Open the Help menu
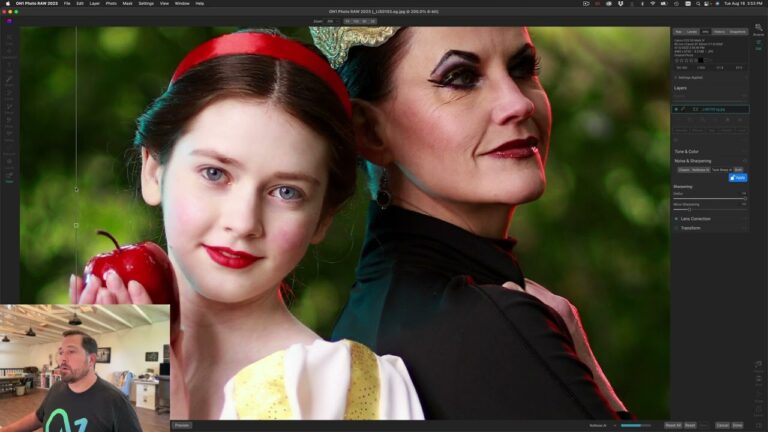768x432 pixels. 199,3
